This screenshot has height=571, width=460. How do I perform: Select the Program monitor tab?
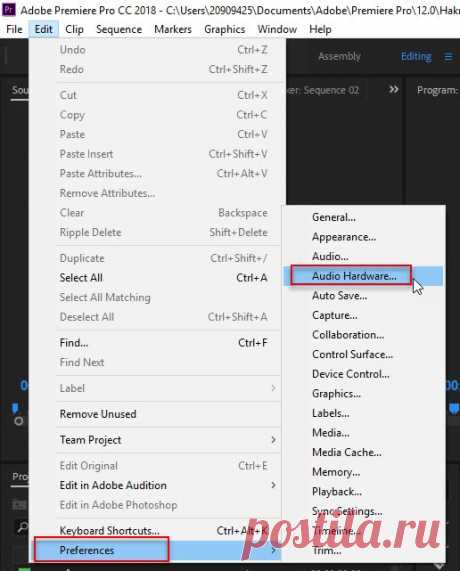click(x=437, y=90)
